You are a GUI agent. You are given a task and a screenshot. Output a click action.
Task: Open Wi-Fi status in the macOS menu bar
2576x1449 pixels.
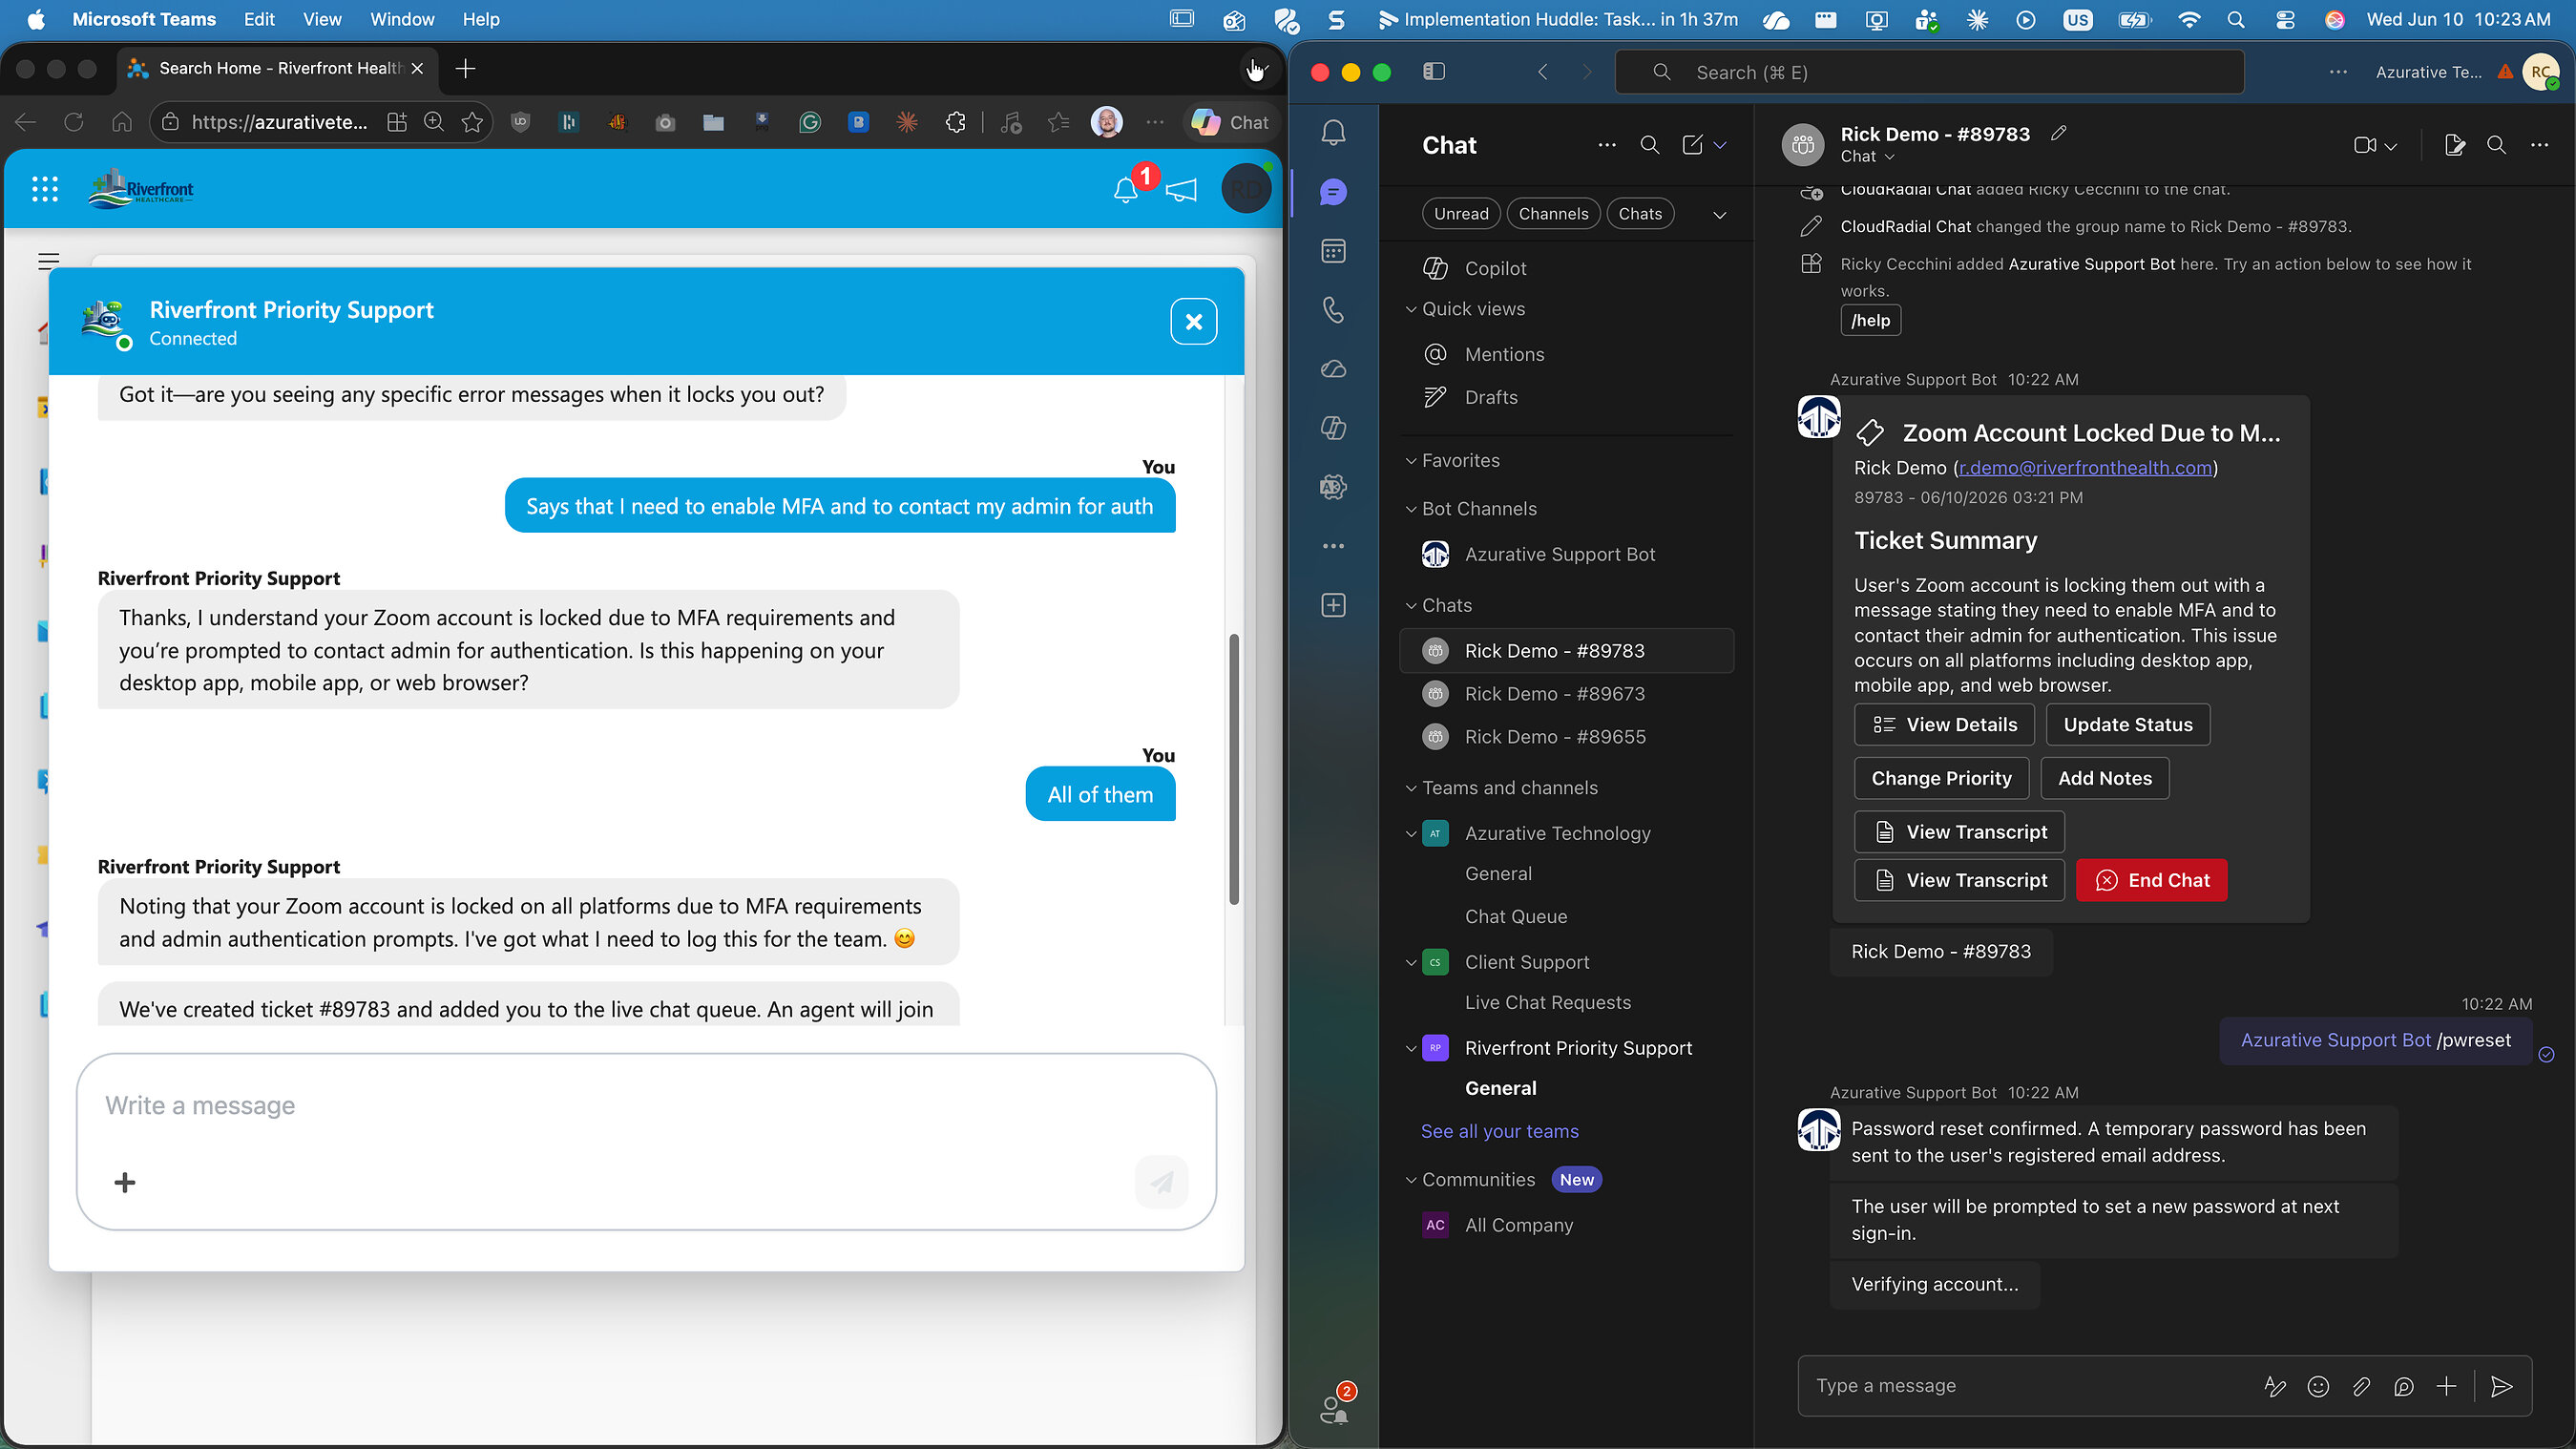coord(2188,19)
